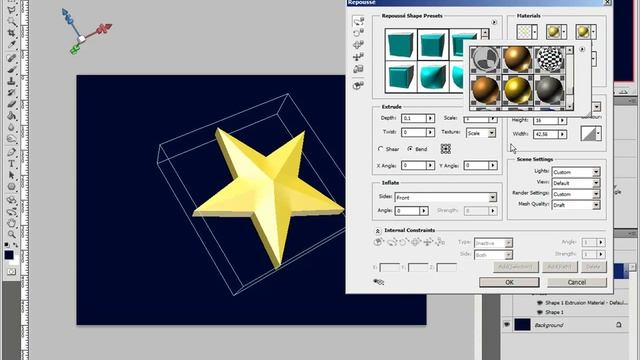Select the rounded cyan shape preset thumbnail

coord(432,77)
